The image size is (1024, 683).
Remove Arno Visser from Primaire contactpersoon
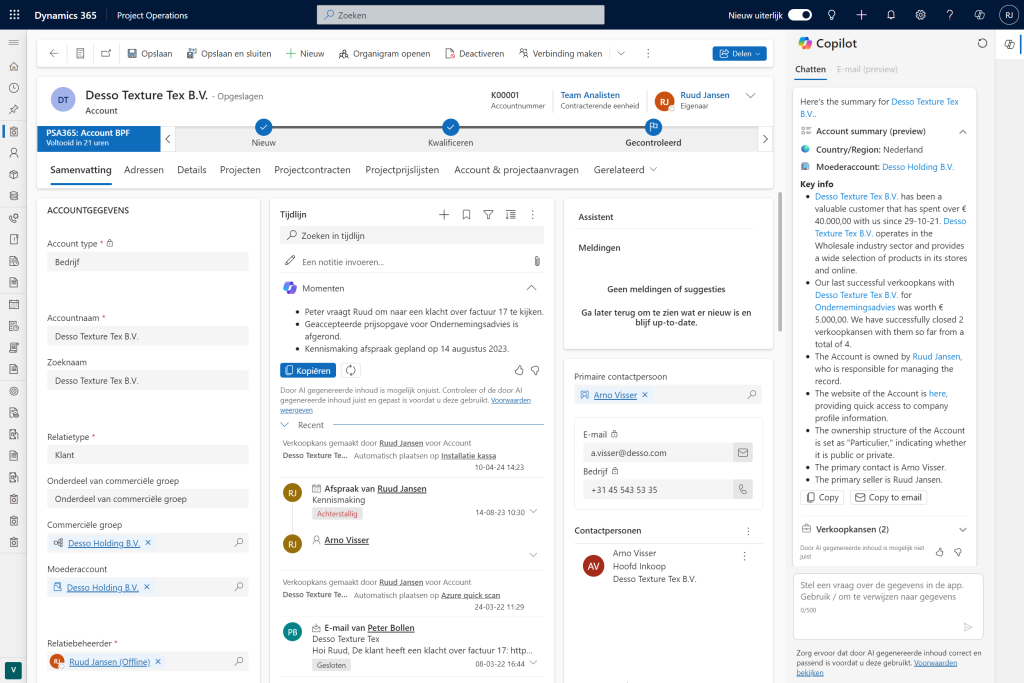645,395
